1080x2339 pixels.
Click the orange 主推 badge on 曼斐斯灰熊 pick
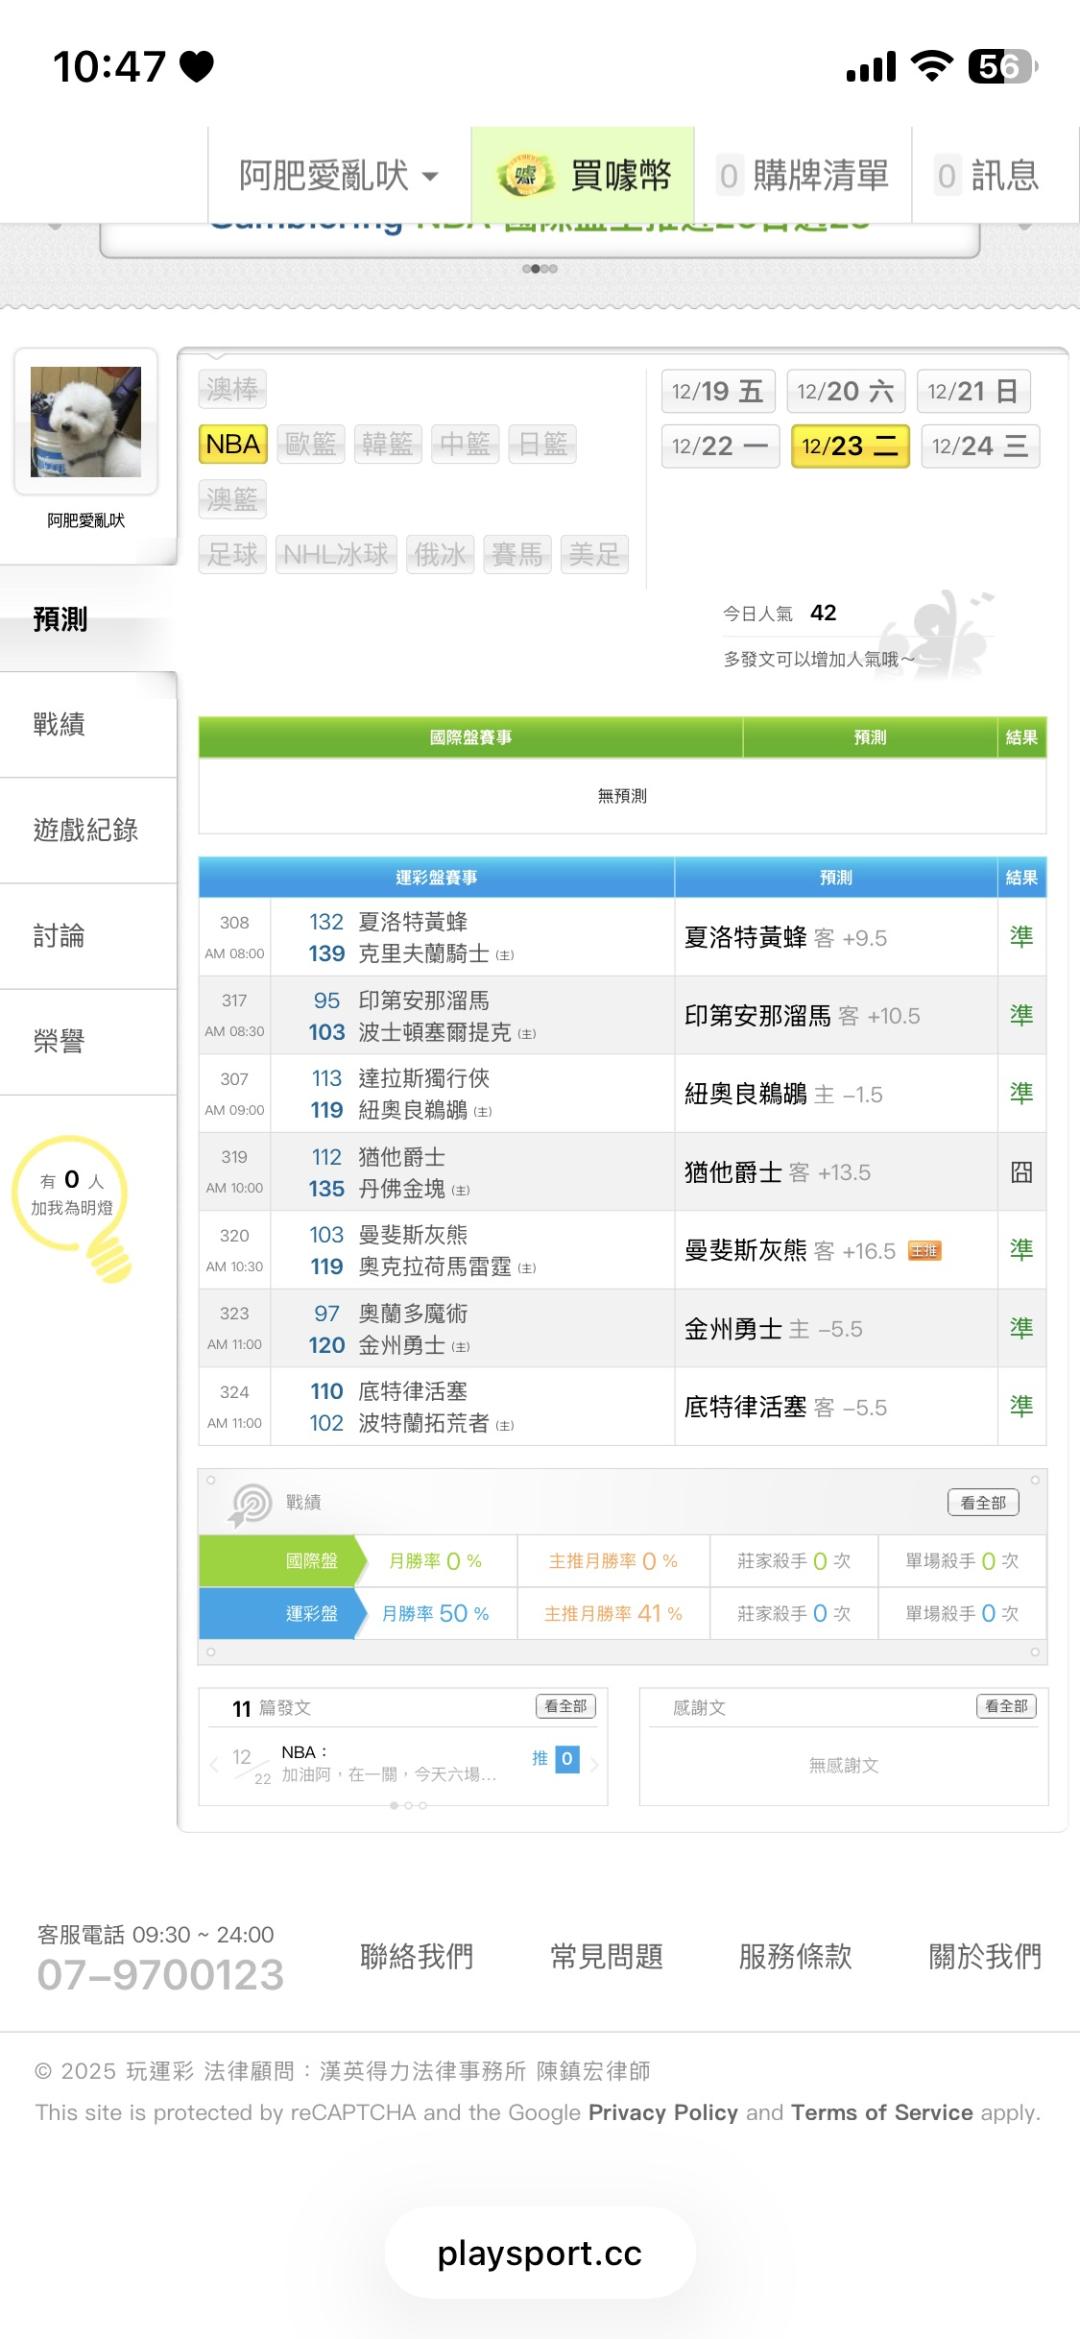point(924,1251)
